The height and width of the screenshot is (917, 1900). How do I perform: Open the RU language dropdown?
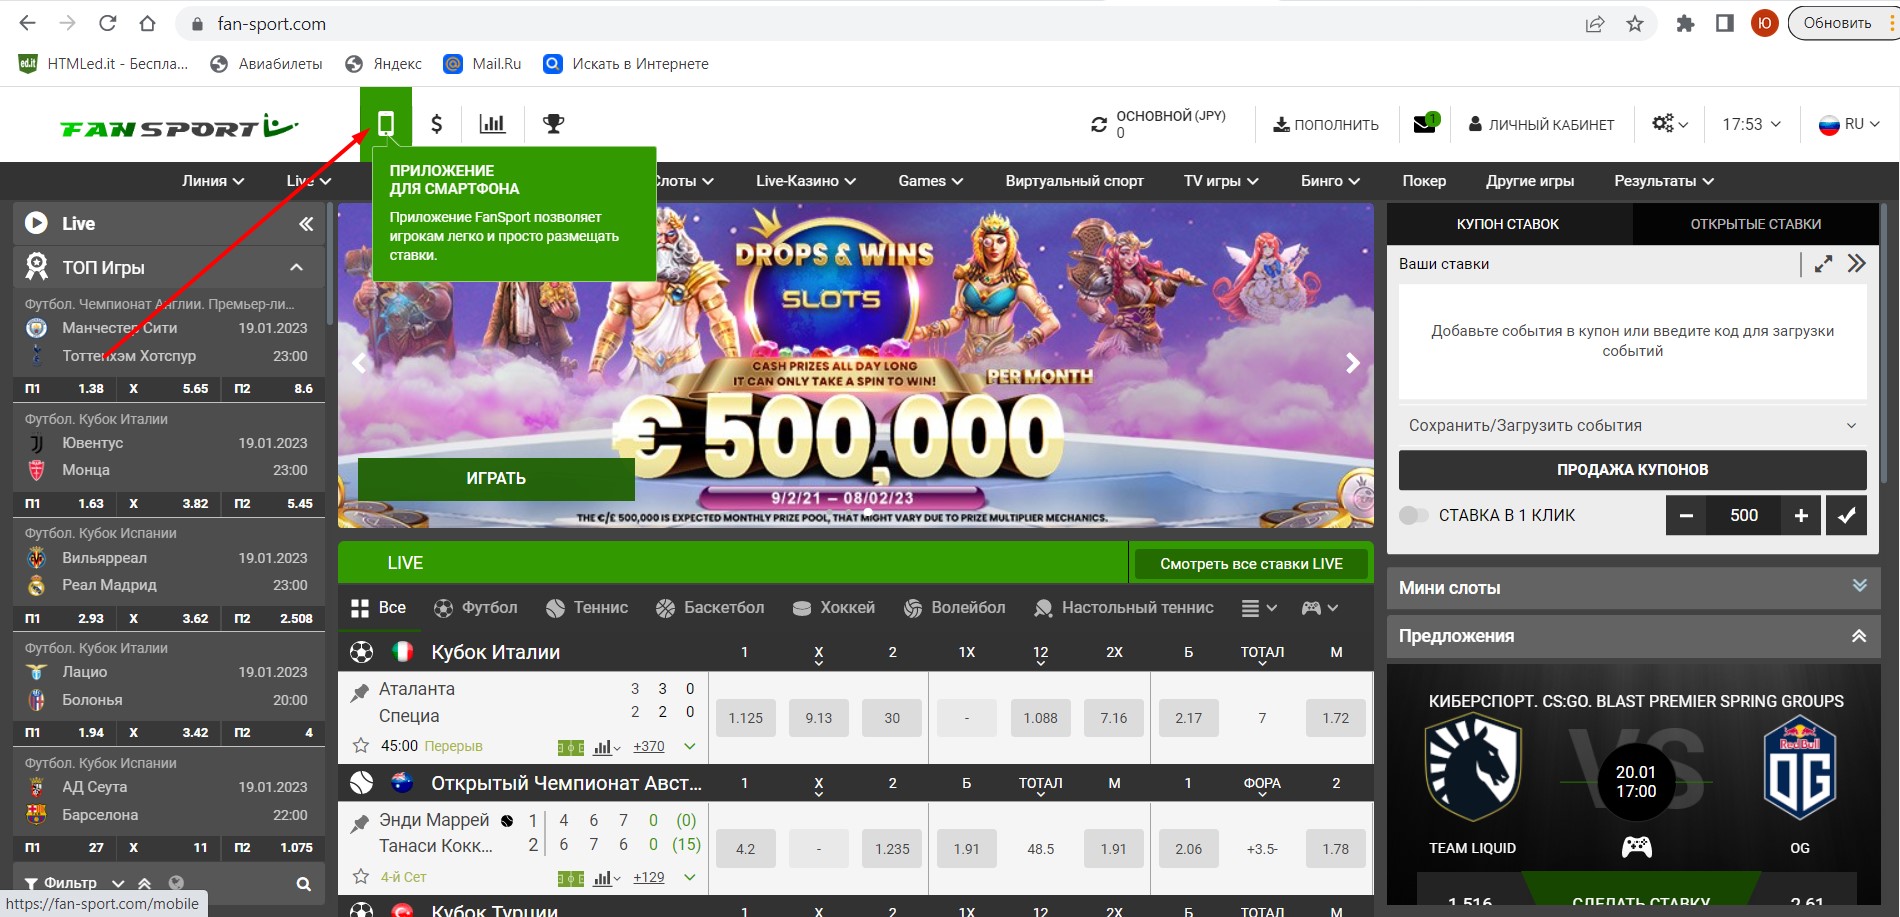point(1849,124)
